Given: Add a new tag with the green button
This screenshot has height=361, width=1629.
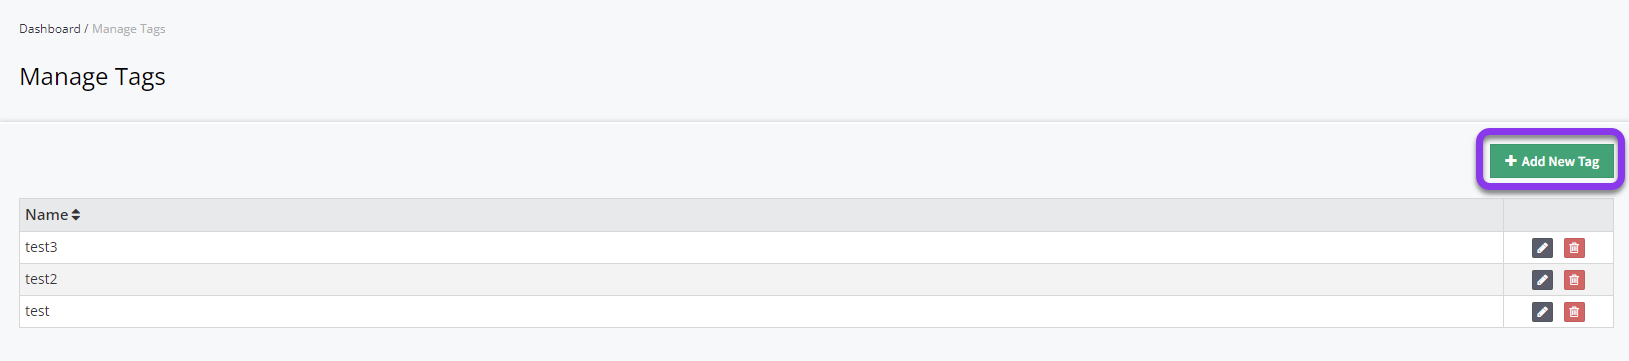Looking at the screenshot, I should (1552, 161).
